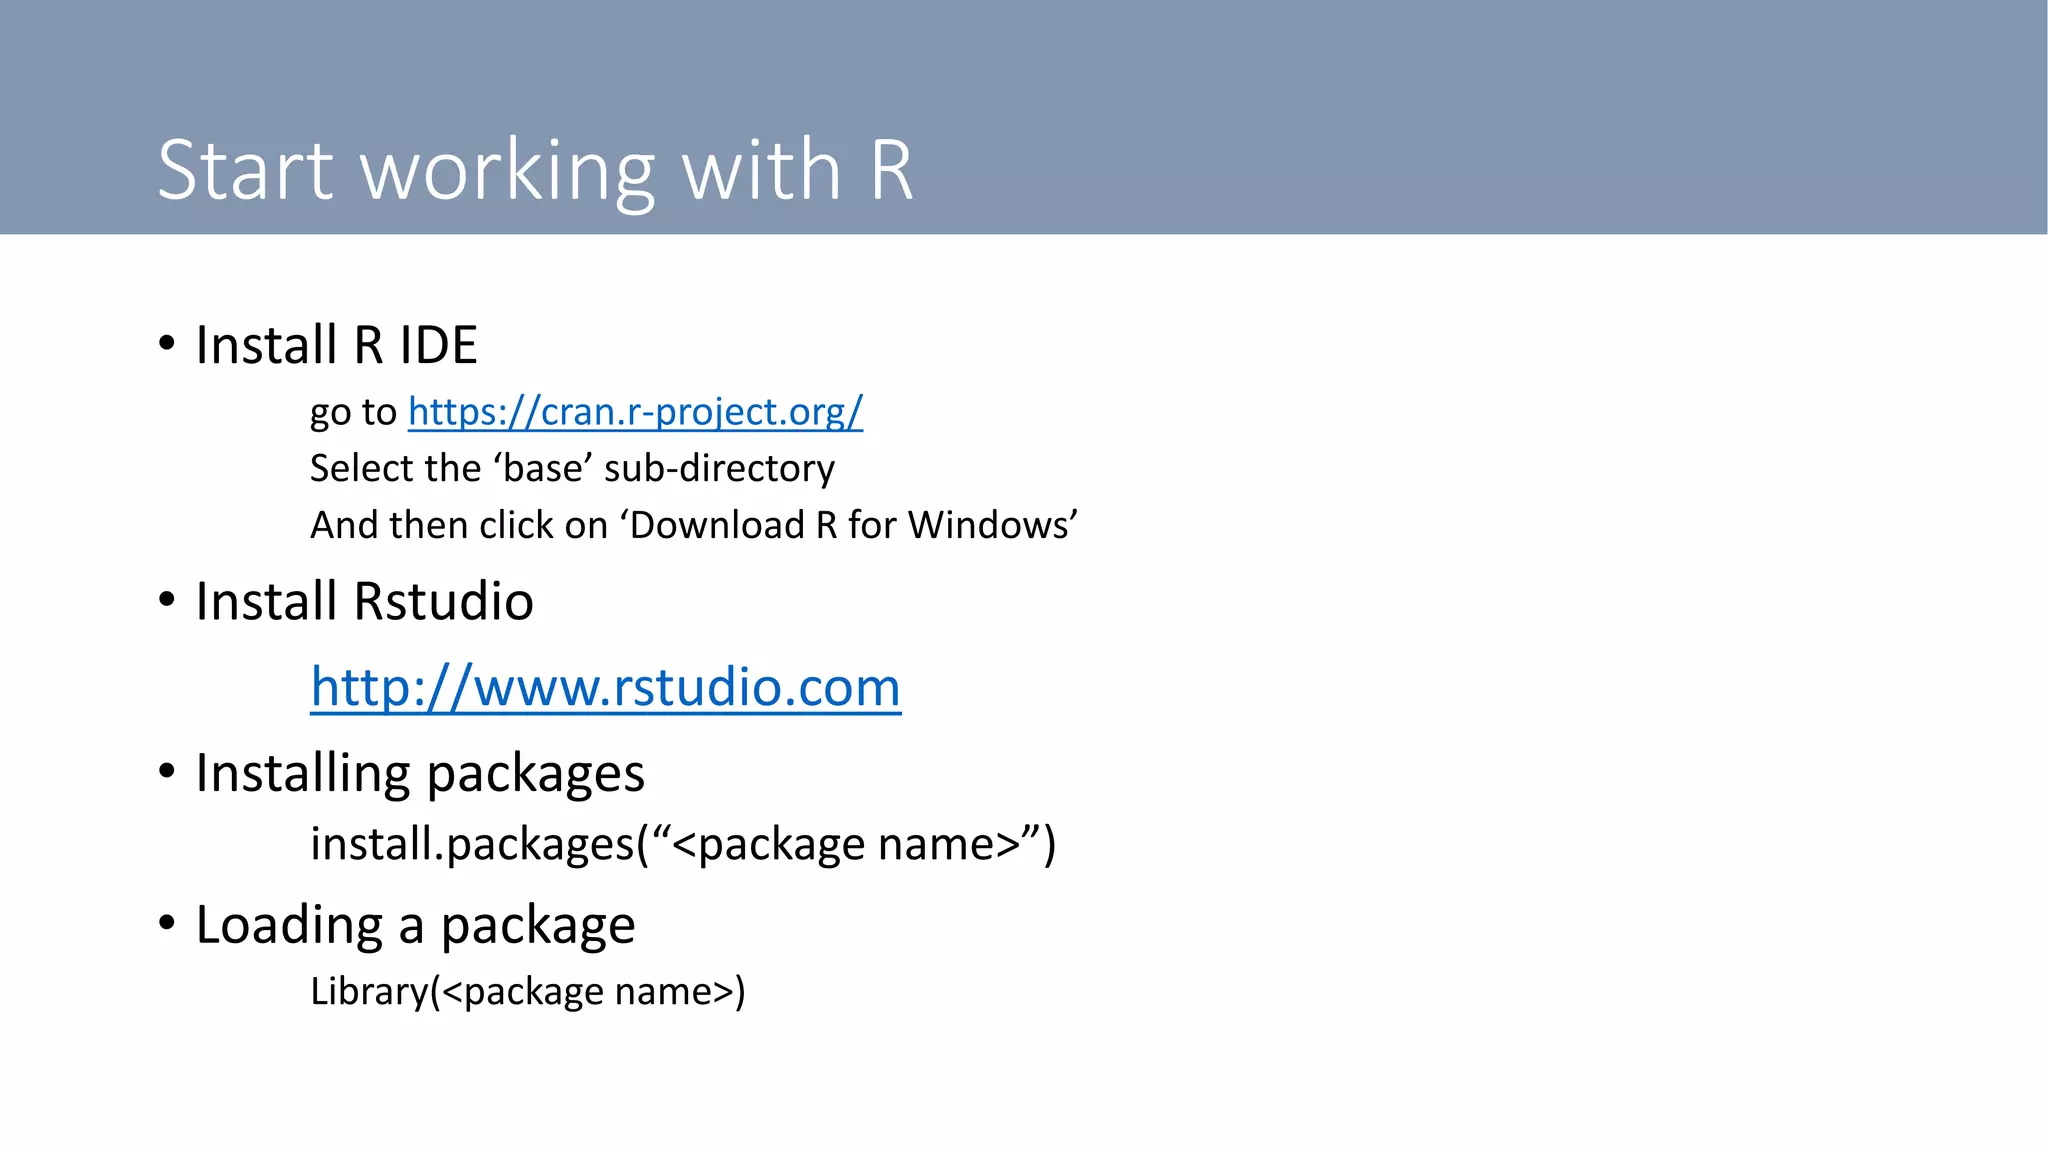Screen dimensions: 2048x1152
Task: Open the cran.r-project.org link
Action: coord(635,412)
